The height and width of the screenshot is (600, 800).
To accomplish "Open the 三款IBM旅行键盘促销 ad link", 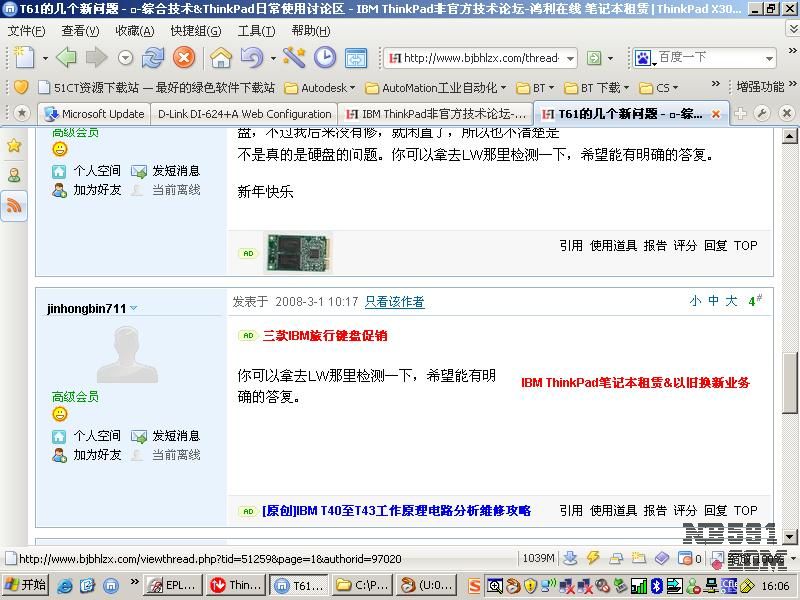I will click(325, 336).
